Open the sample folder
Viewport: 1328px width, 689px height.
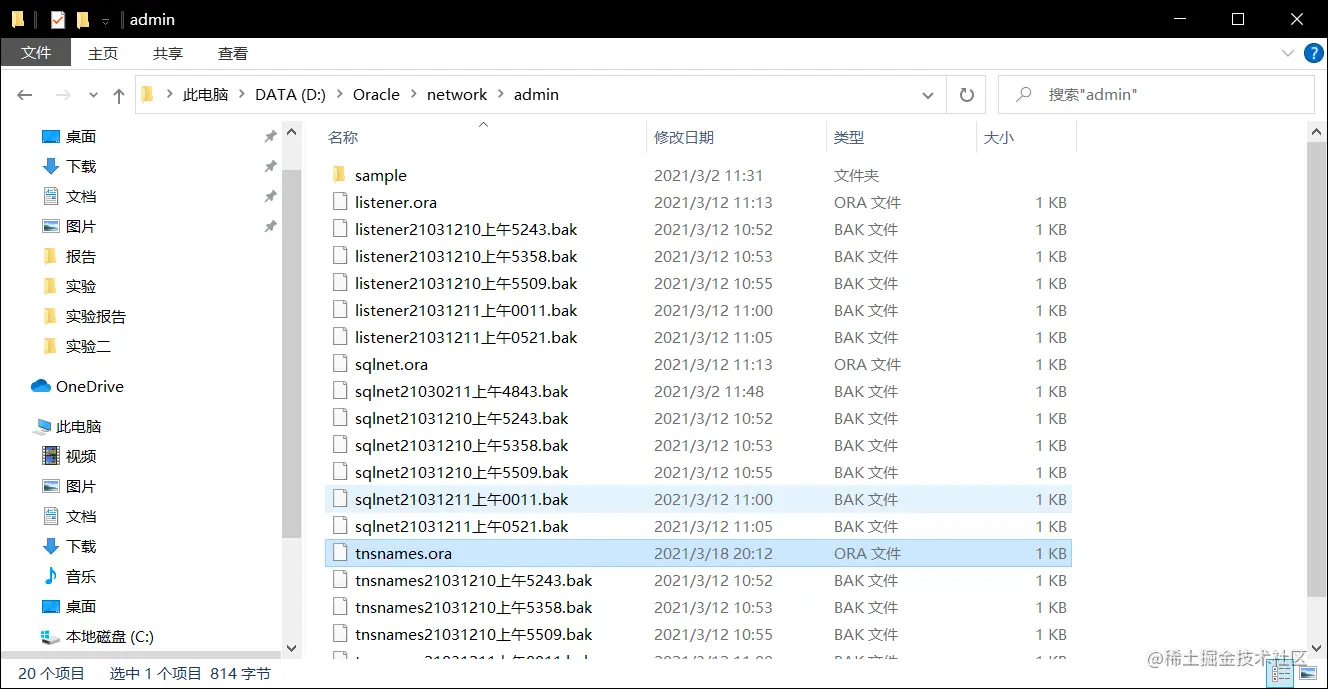tap(382, 174)
